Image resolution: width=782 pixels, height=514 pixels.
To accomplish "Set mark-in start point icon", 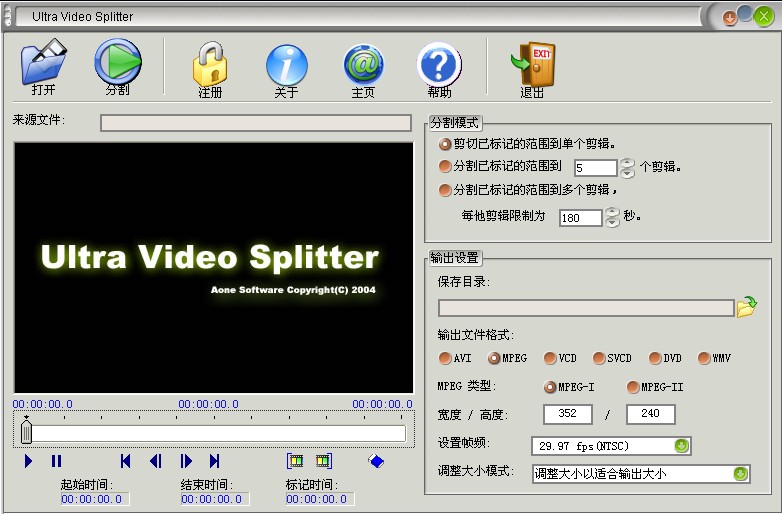I will 295,461.
